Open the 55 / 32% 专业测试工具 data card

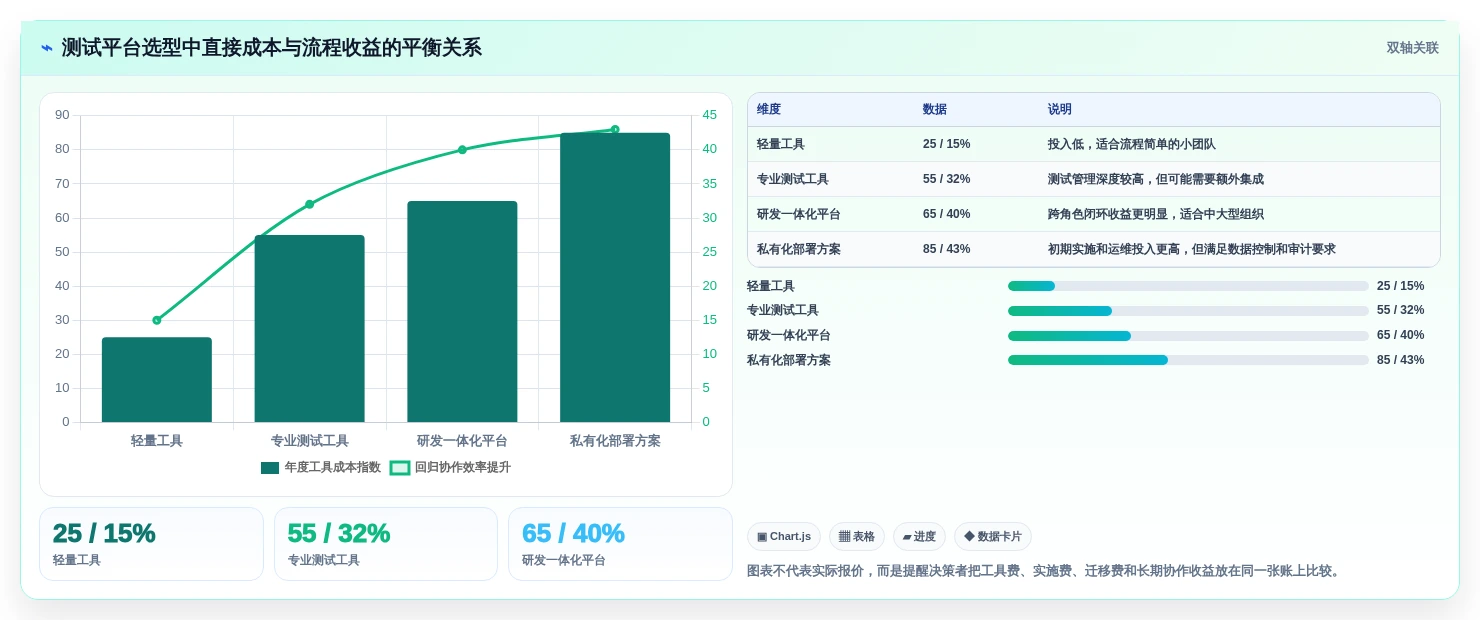386,544
